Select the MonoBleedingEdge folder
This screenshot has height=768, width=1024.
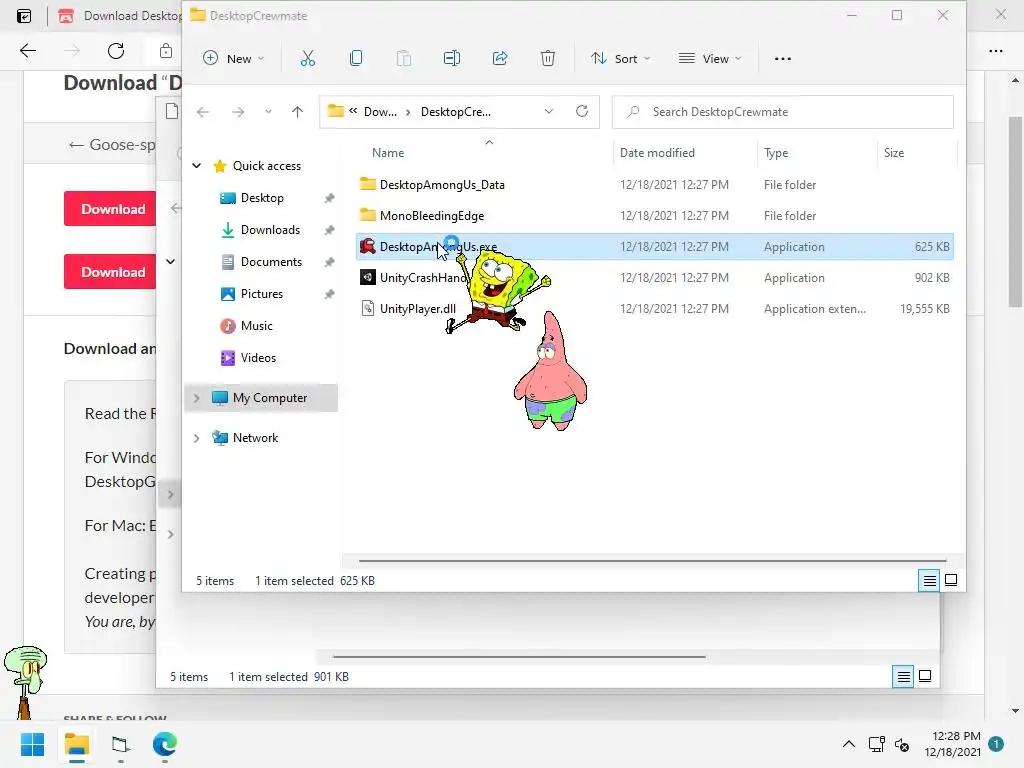[x=432, y=216]
